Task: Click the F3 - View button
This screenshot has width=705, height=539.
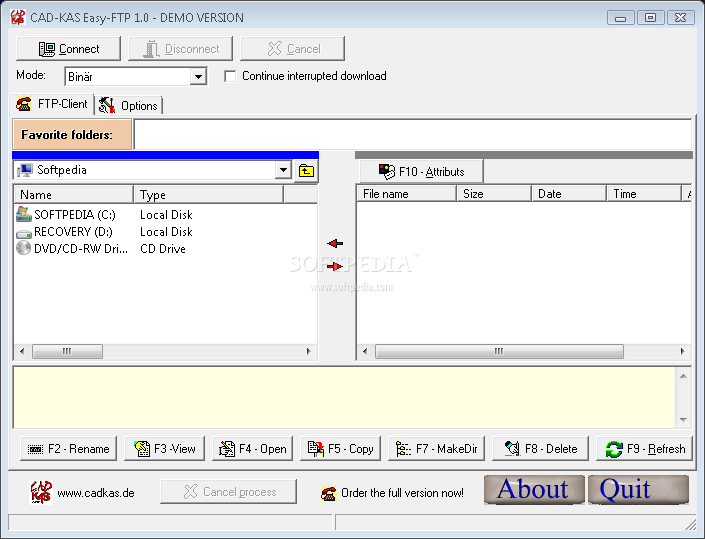Action: click(165, 449)
